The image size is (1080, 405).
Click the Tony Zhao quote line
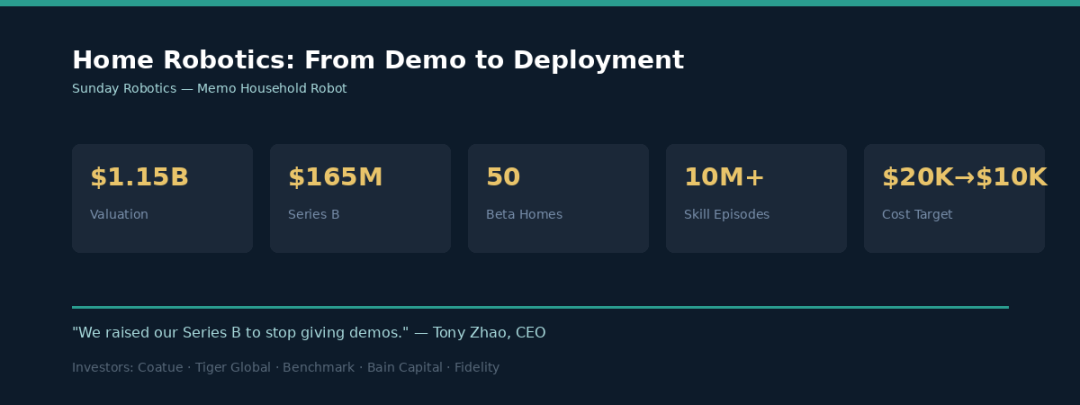pos(309,333)
